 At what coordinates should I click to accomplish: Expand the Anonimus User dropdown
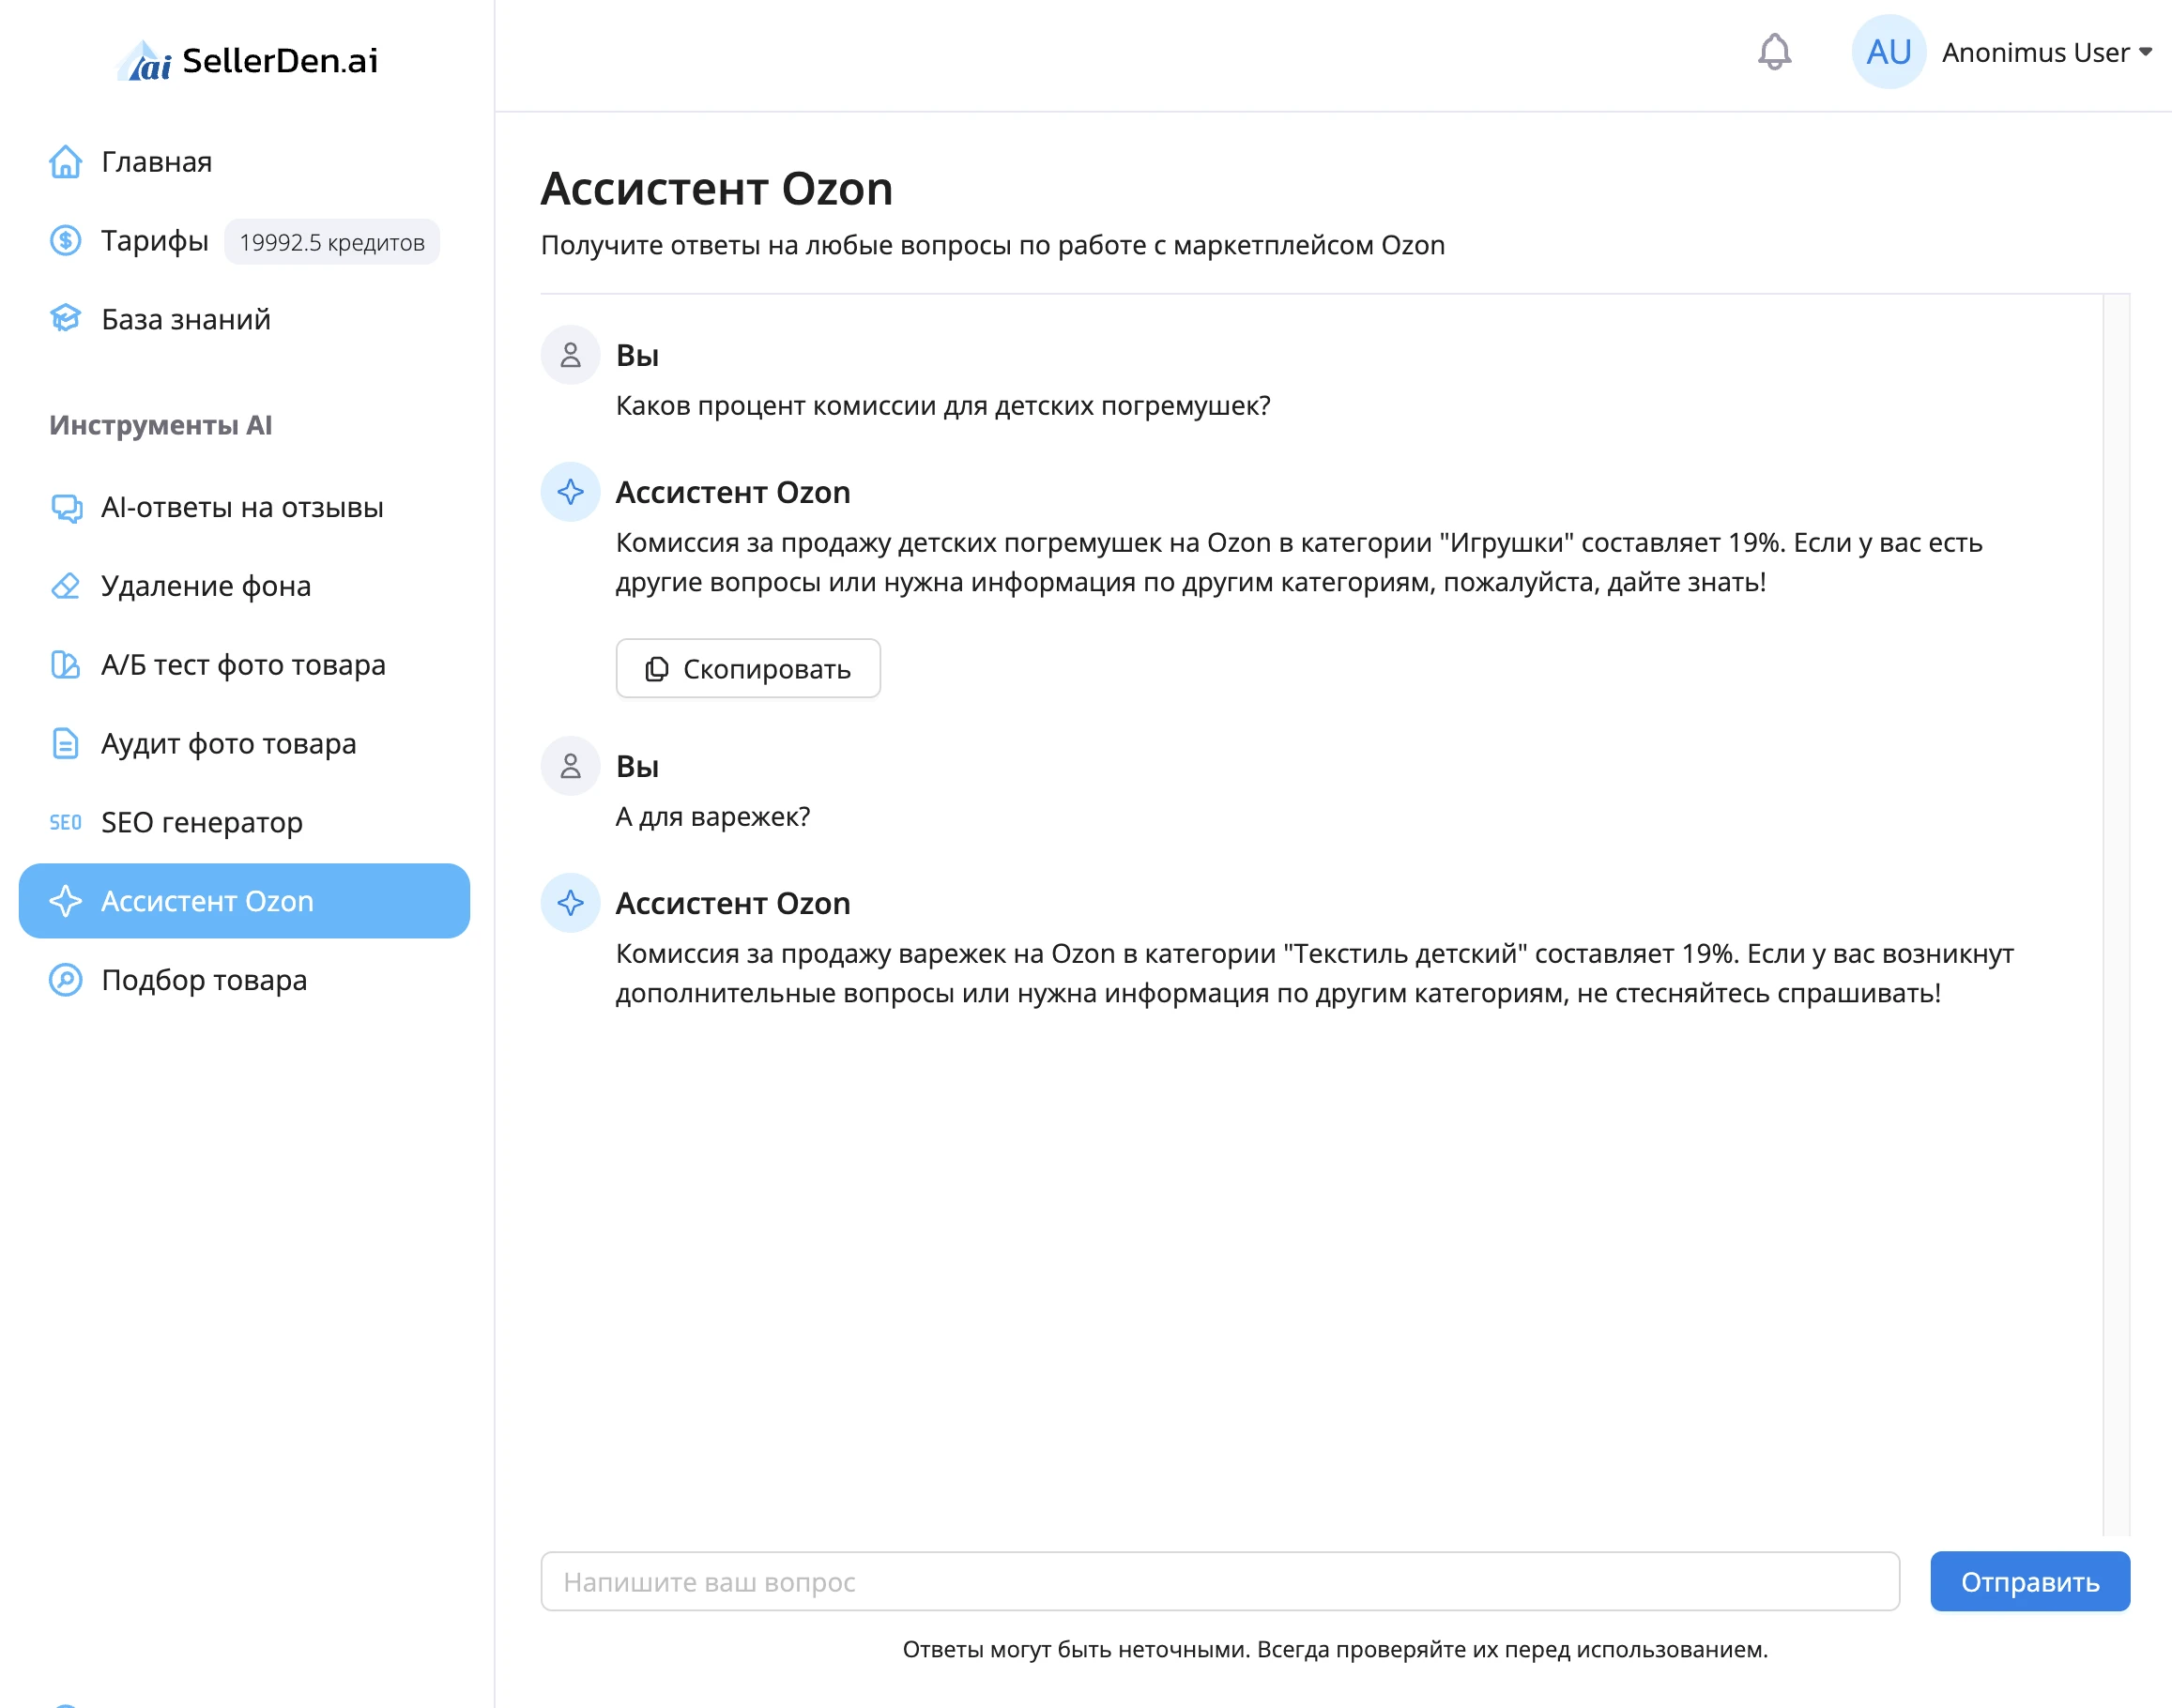tap(2047, 52)
